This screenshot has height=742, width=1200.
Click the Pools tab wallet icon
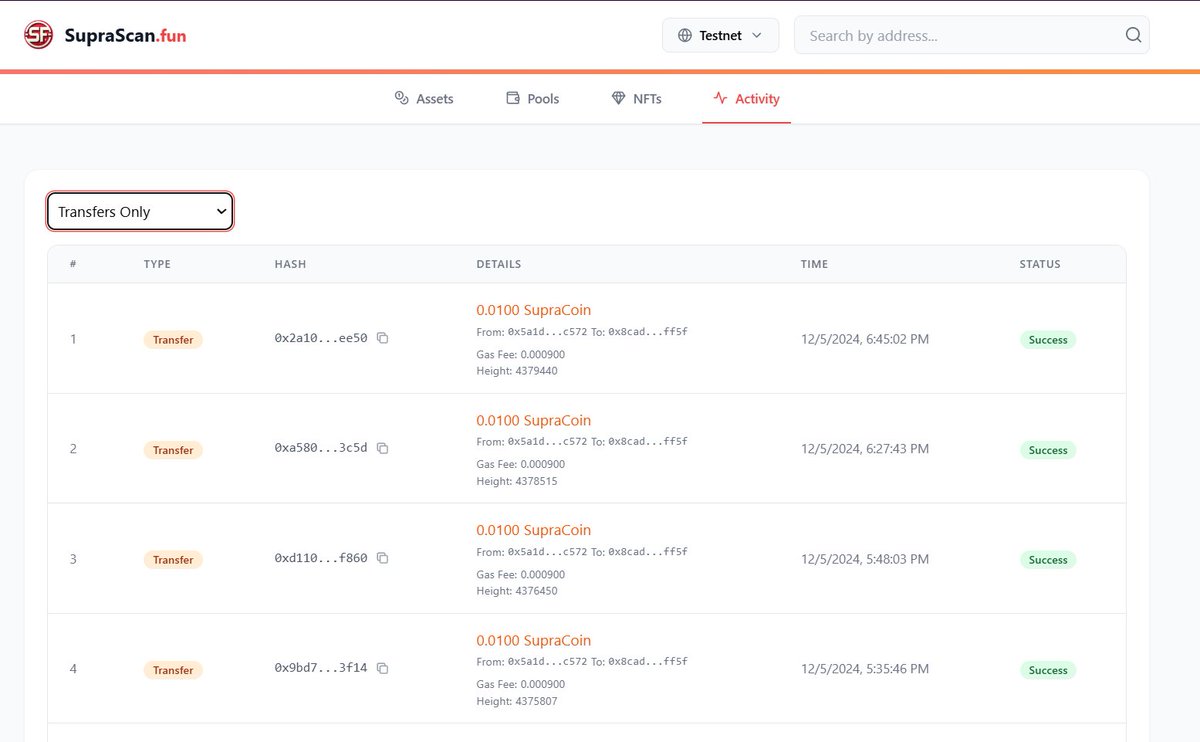click(x=513, y=98)
